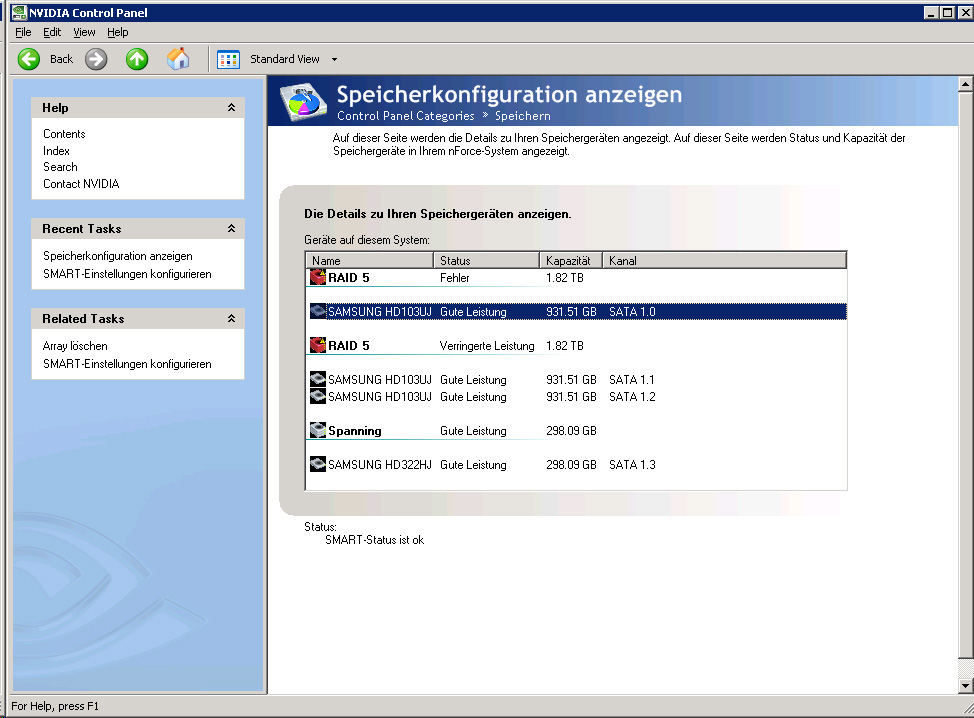Click the NVIDIA Control Panel title bar icon
Viewport: 974px width, 718px height.
pyautogui.click(x=19, y=12)
